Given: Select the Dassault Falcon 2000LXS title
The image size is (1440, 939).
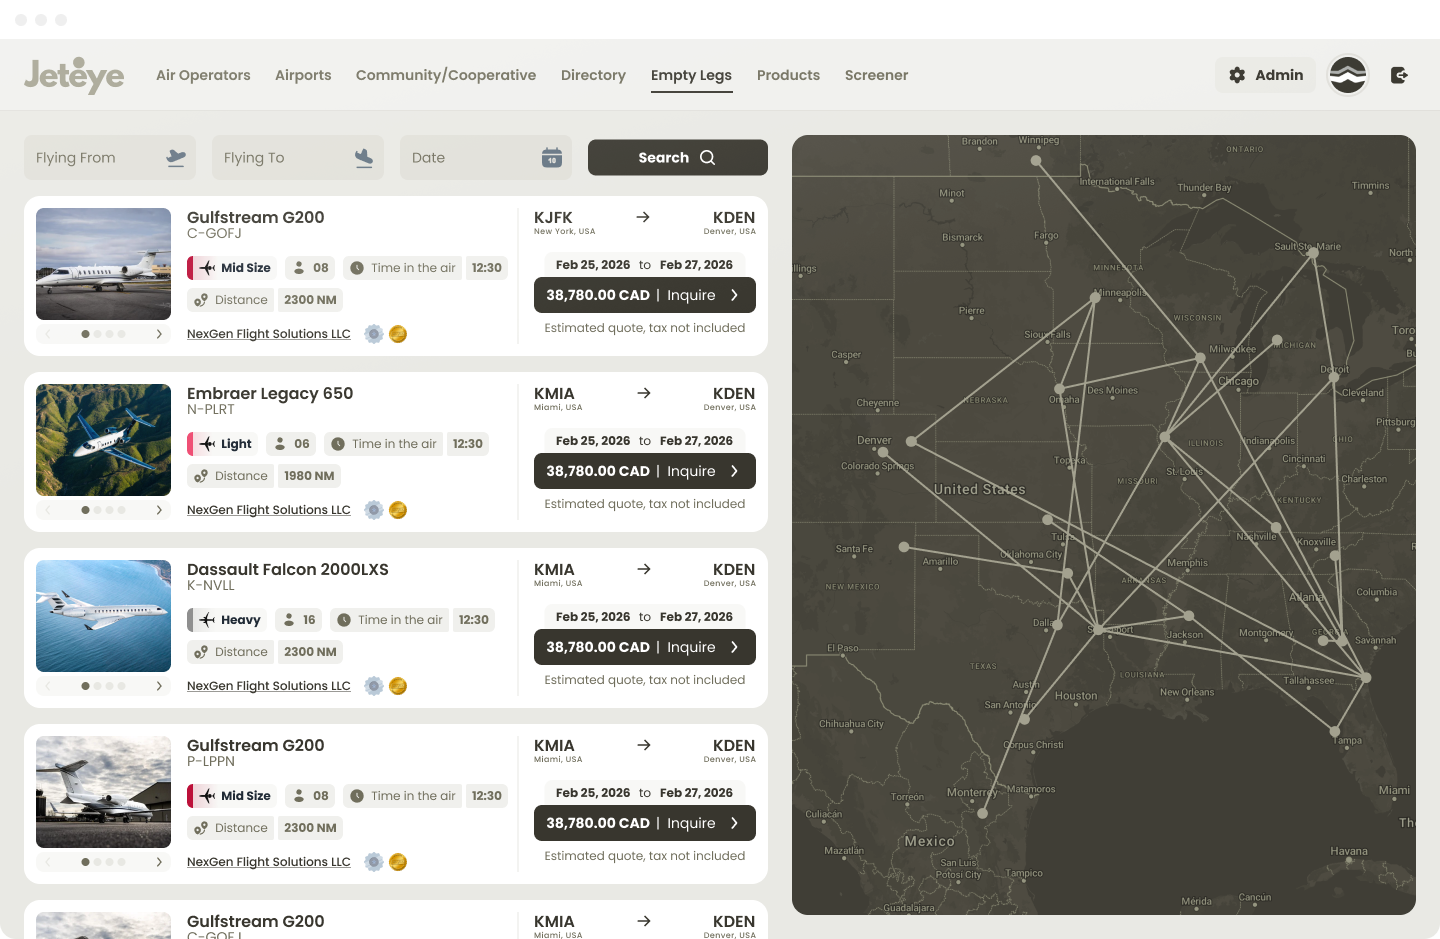Looking at the screenshot, I should 288,569.
